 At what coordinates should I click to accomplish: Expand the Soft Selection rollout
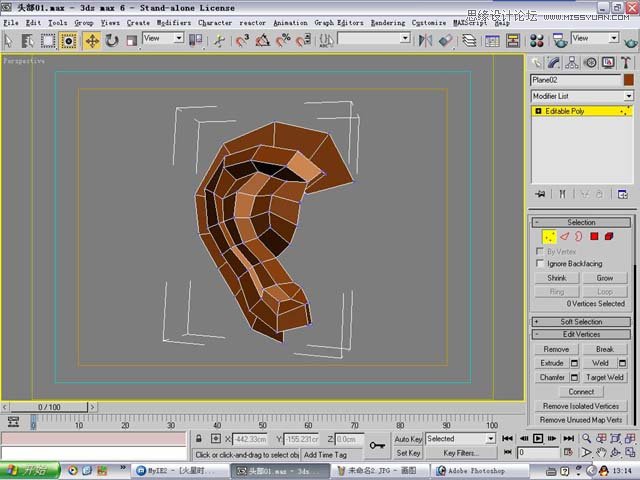coord(581,322)
